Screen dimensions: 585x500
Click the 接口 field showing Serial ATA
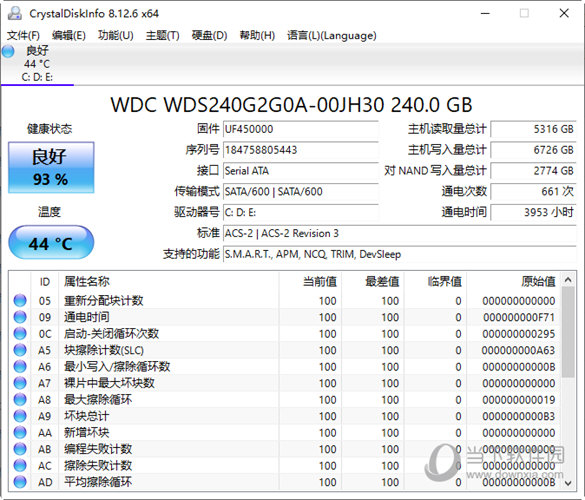301,171
